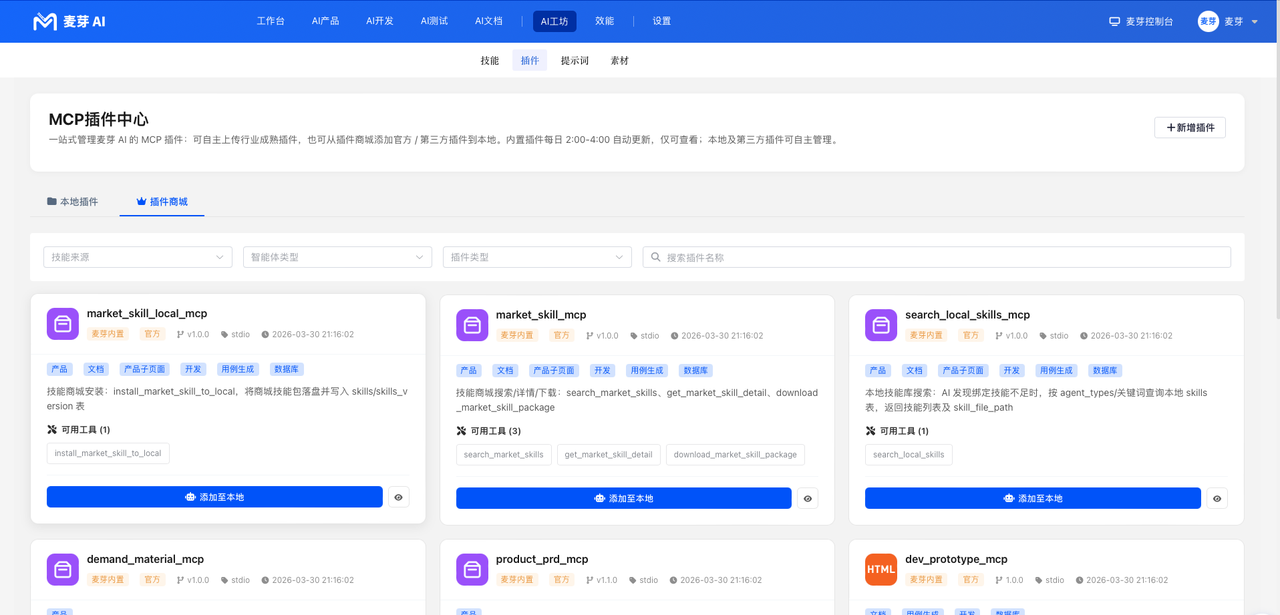This screenshot has height=615, width=1280.
Task: Open the 插件类型 dropdown
Action: point(537,257)
